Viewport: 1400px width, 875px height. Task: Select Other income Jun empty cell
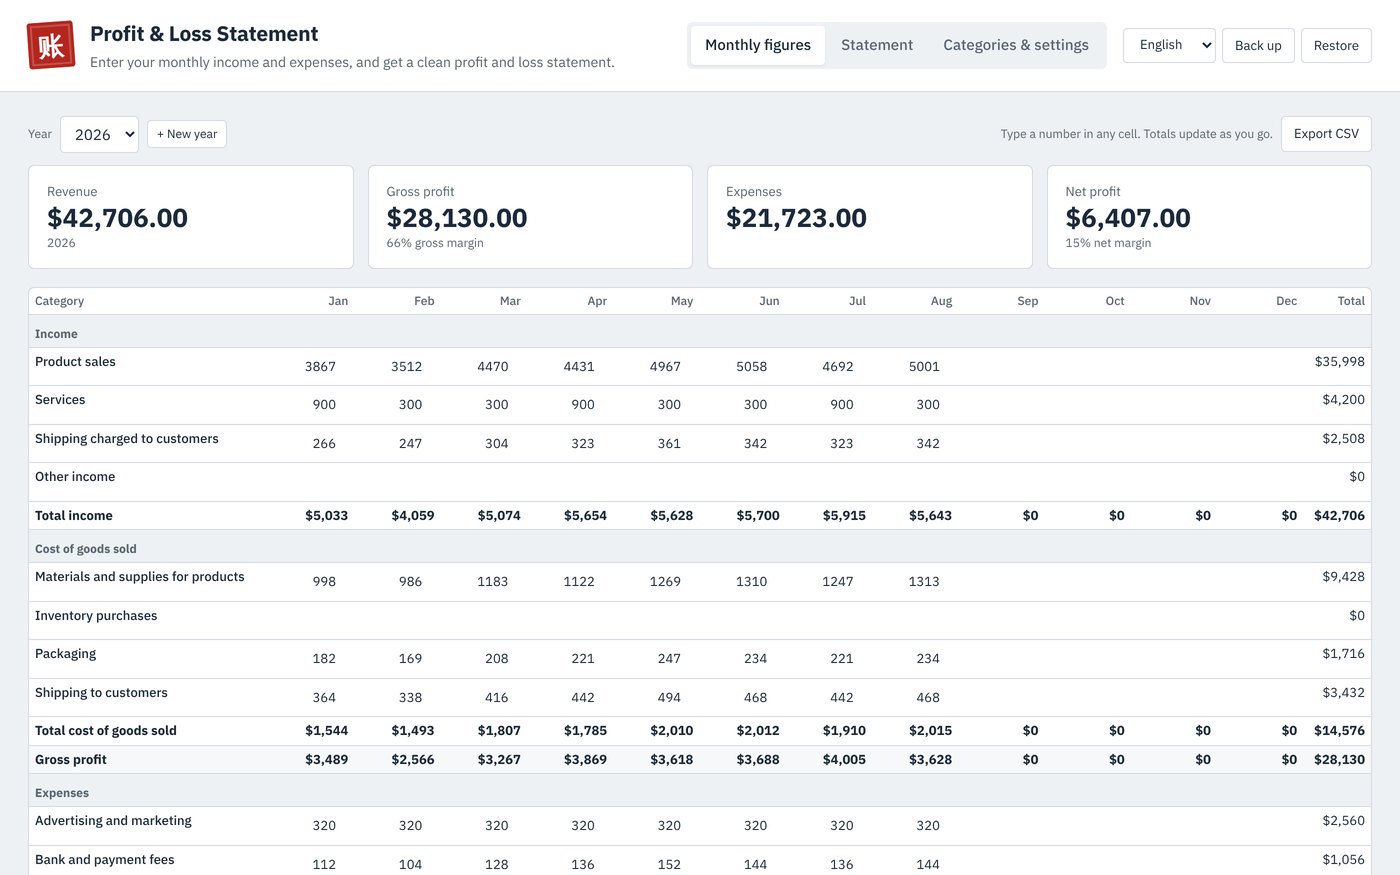click(x=743, y=482)
